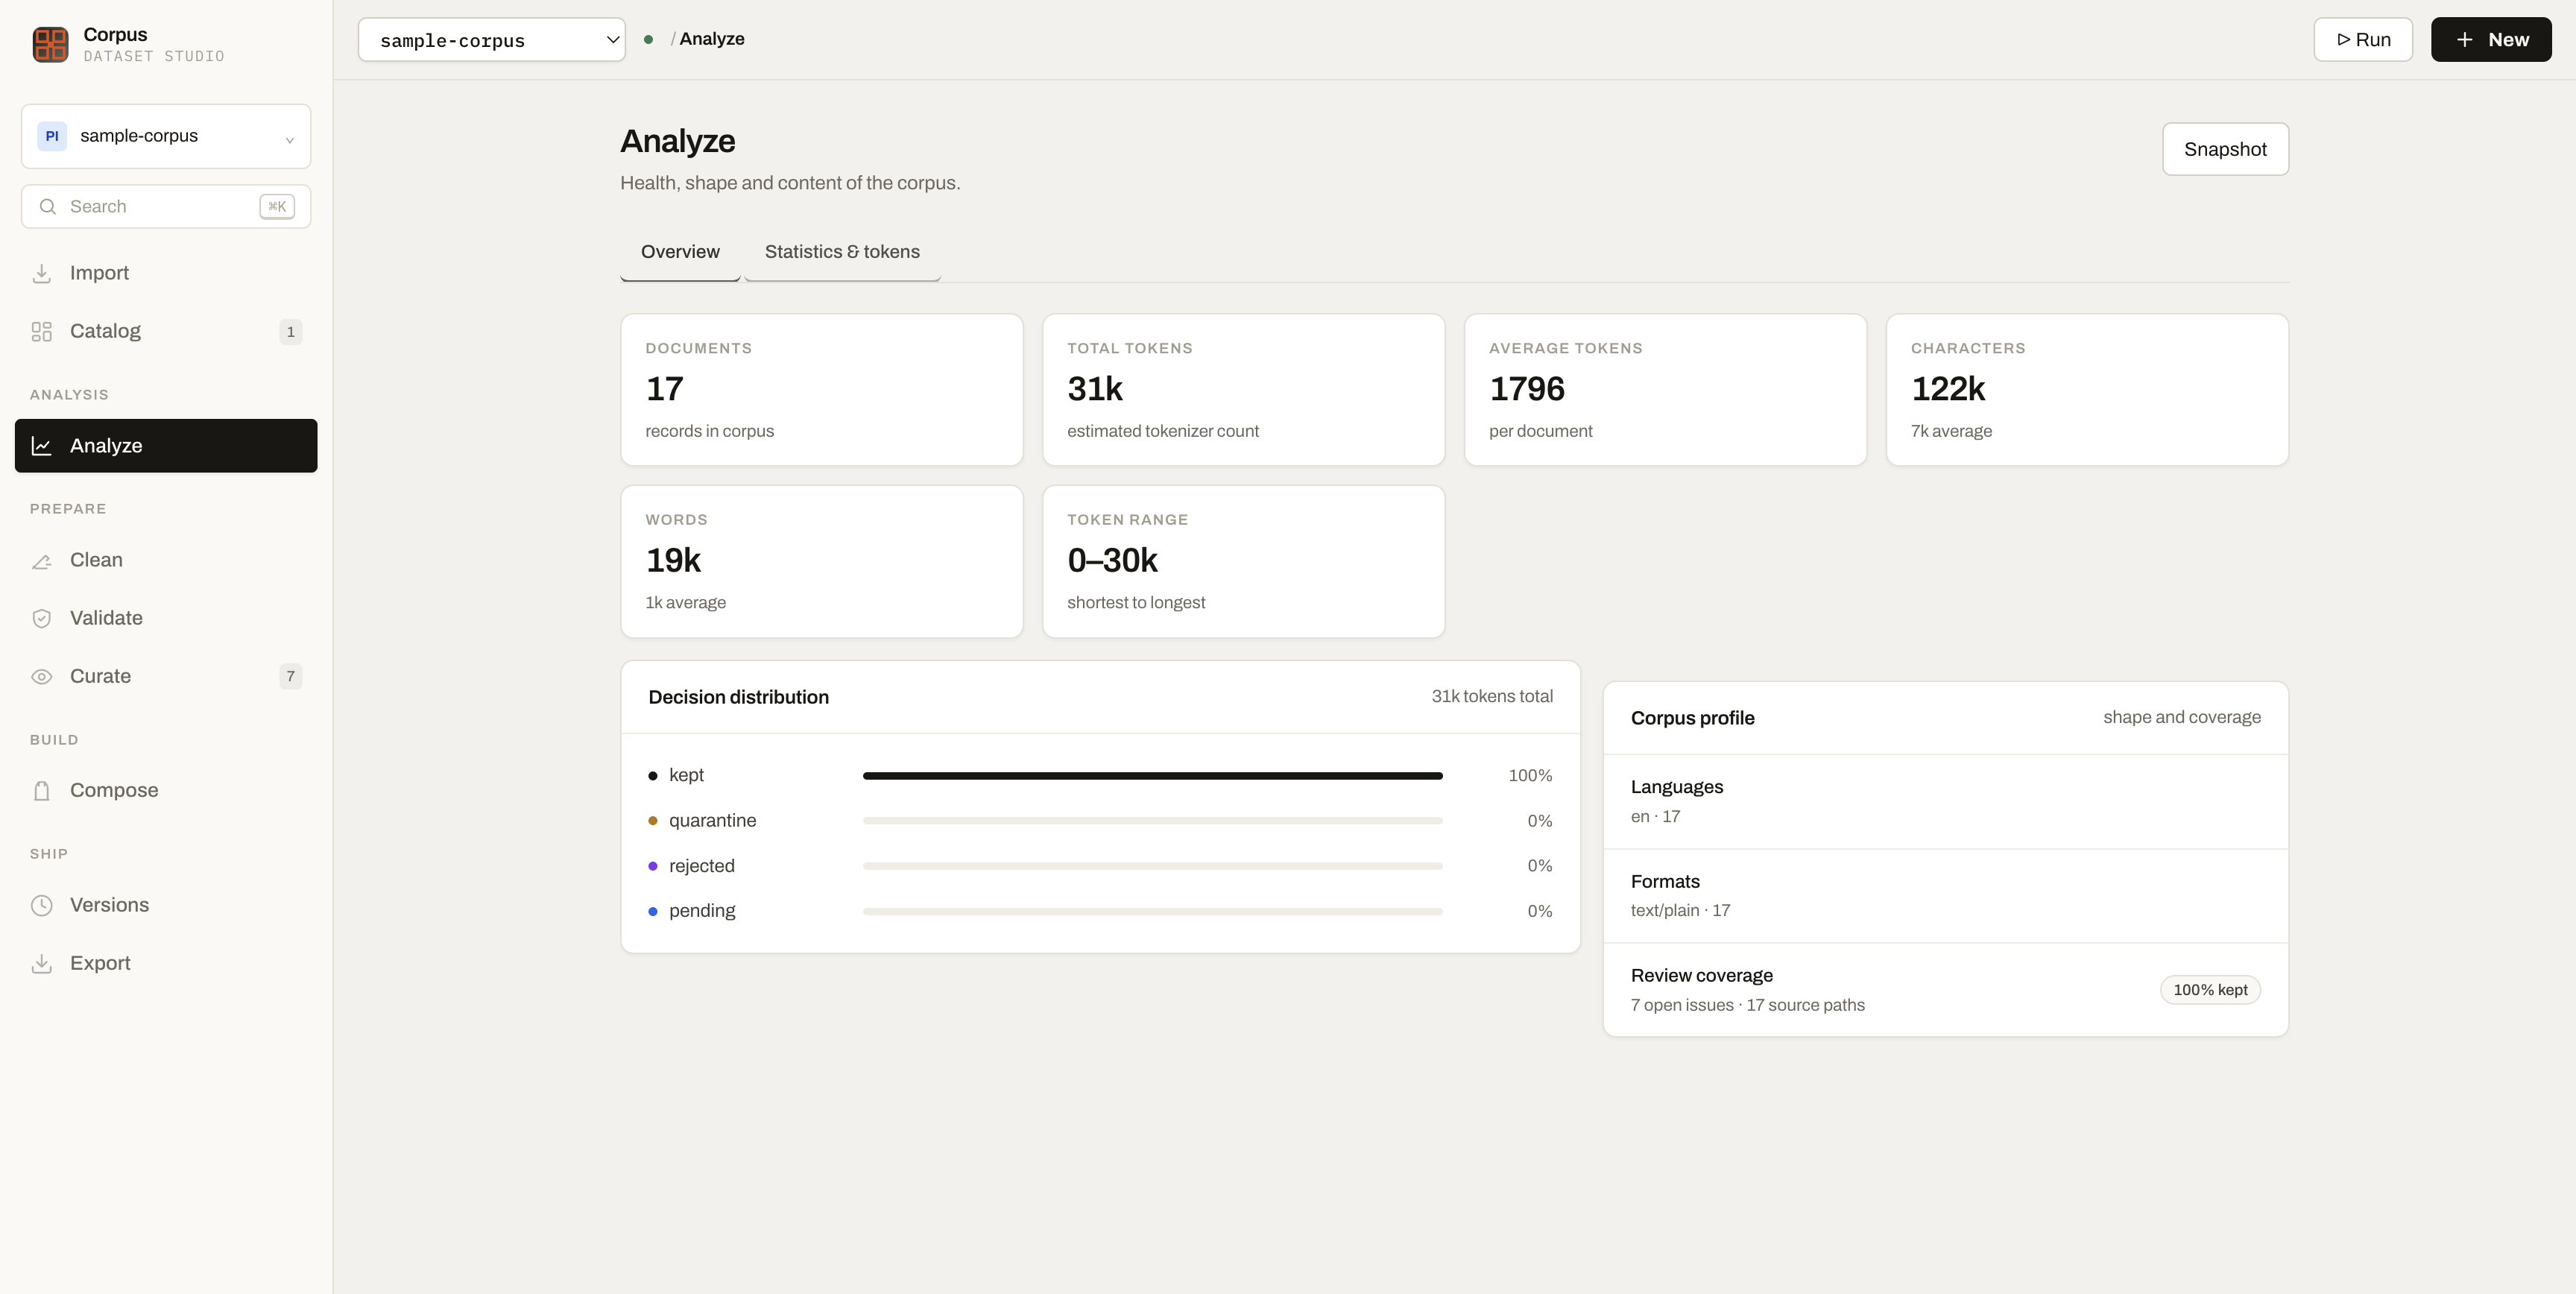Open the Export page
This screenshot has width=2576, height=1294.
[x=166, y=963]
